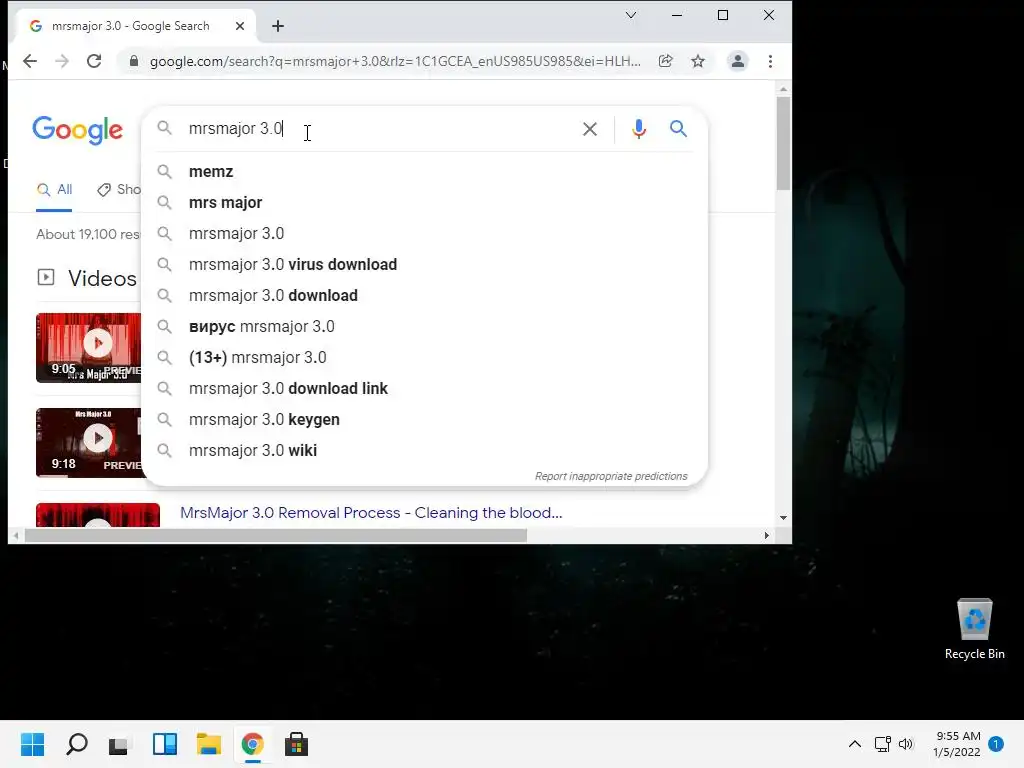Select the plain 'mrsmajor 3.0' suggestion

click(424, 234)
